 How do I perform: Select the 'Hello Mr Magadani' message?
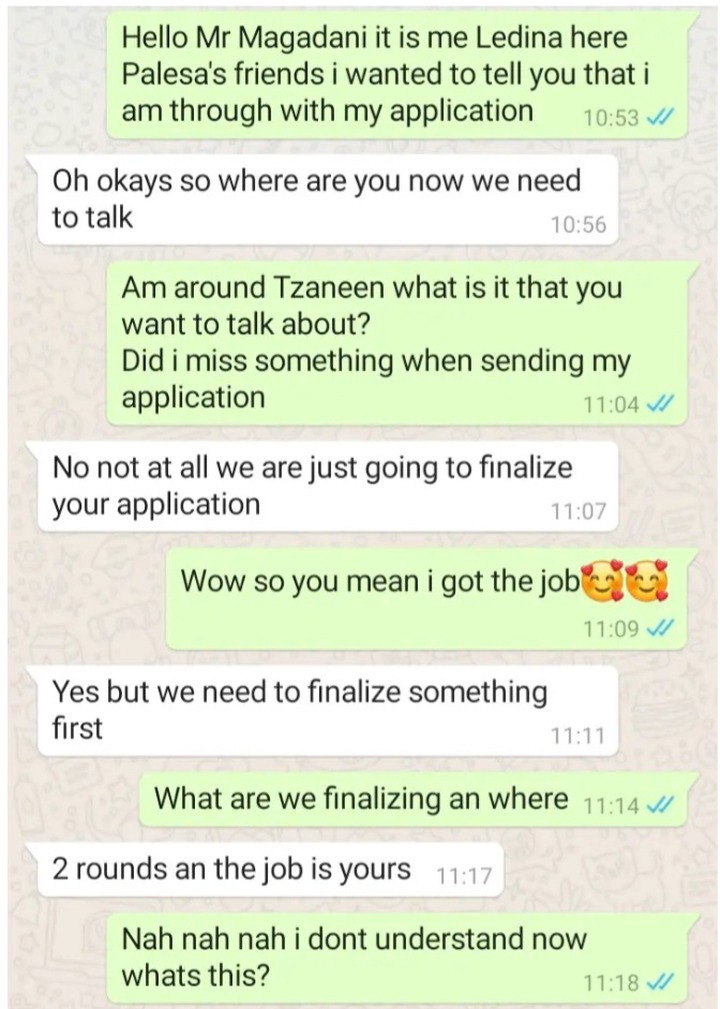[x=402, y=74]
